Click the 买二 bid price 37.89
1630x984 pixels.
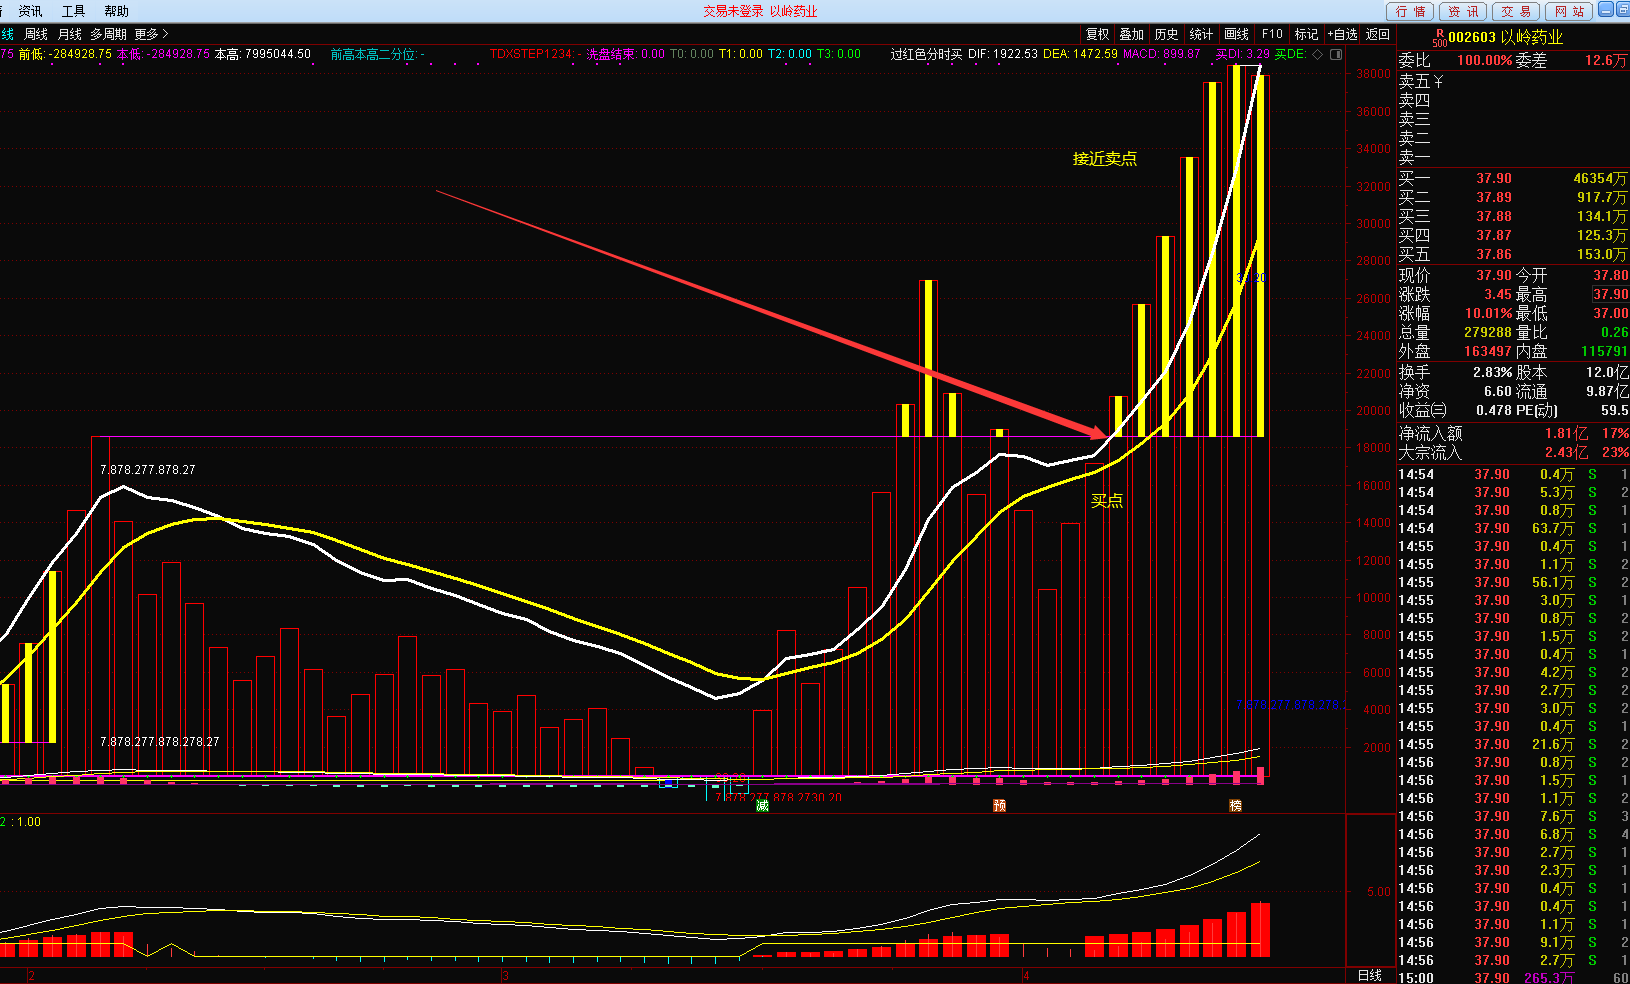(1494, 197)
